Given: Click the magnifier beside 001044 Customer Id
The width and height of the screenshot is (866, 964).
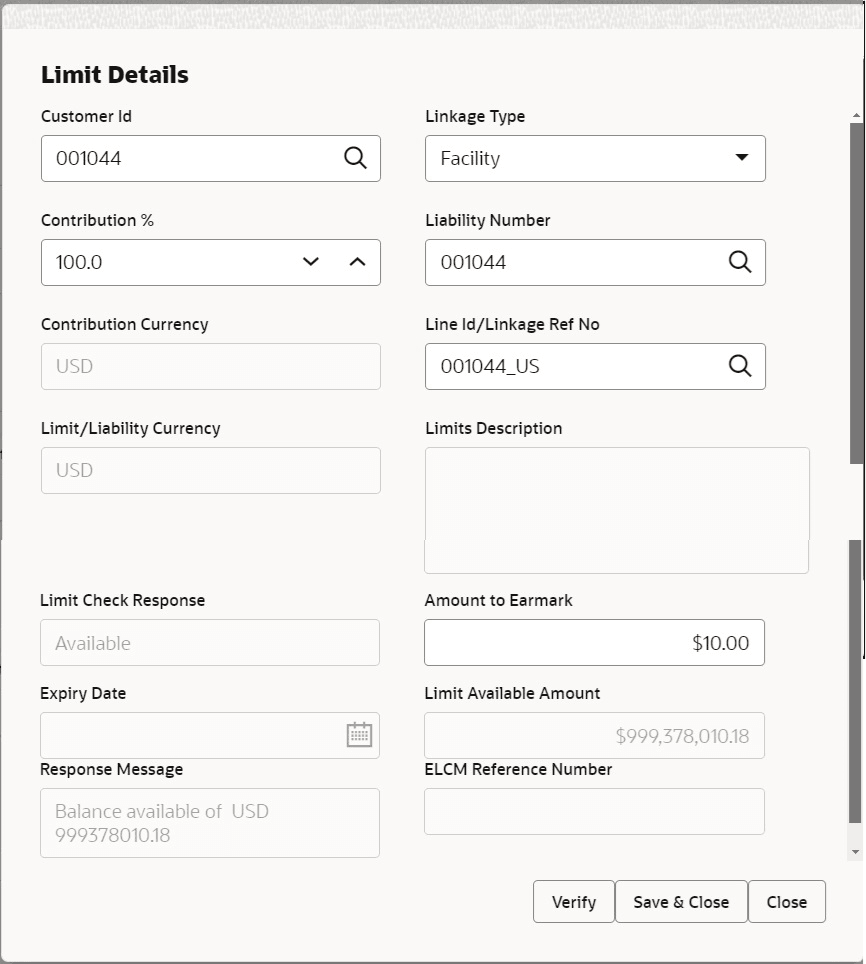Looking at the screenshot, I should [355, 158].
